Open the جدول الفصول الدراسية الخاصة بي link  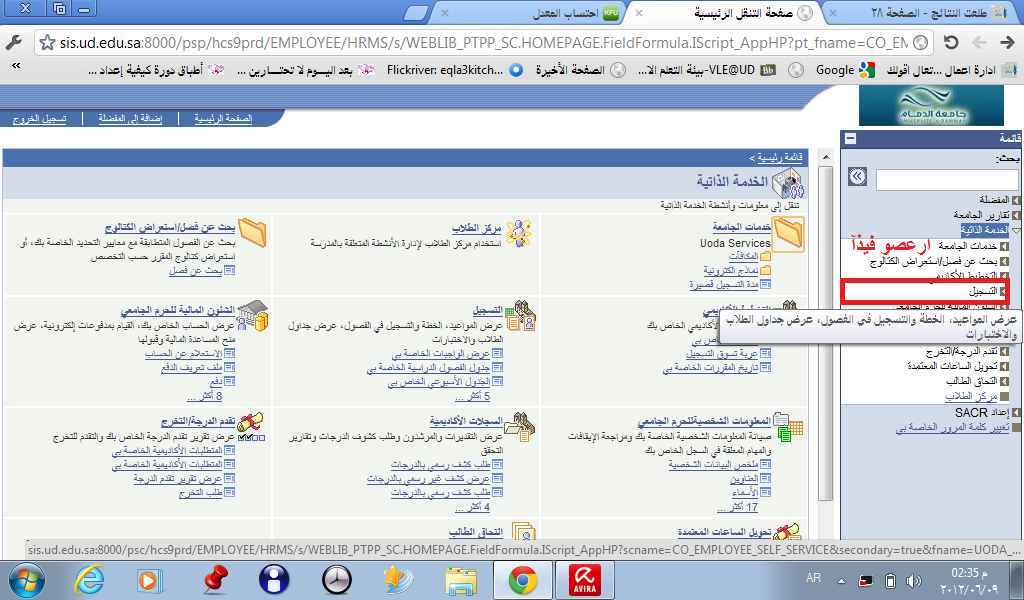428,368
